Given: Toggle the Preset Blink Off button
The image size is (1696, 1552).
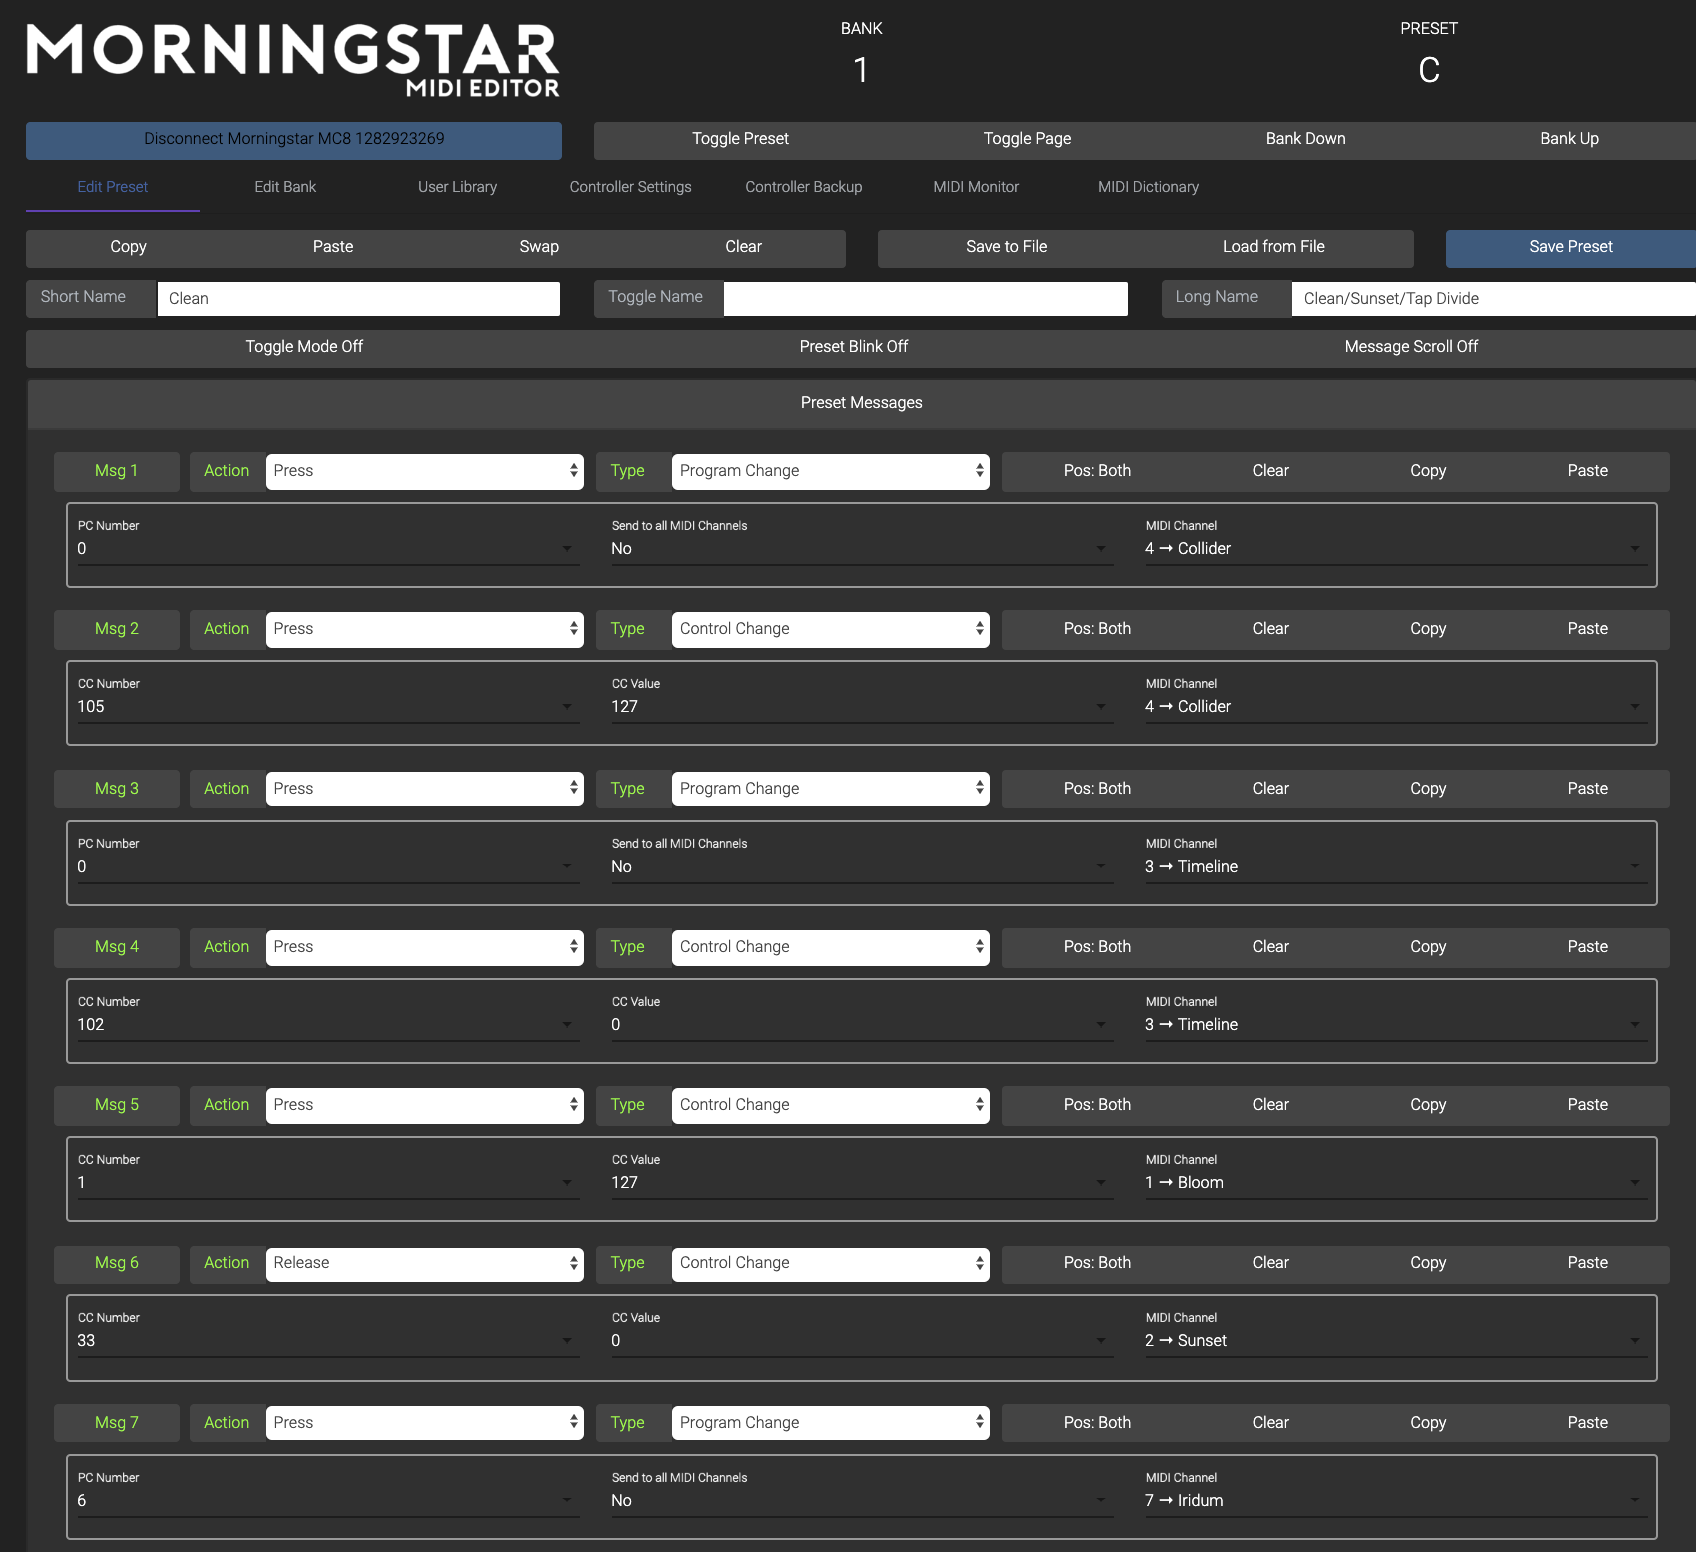Looking at the screenshot, I should [x=854, y=347].
